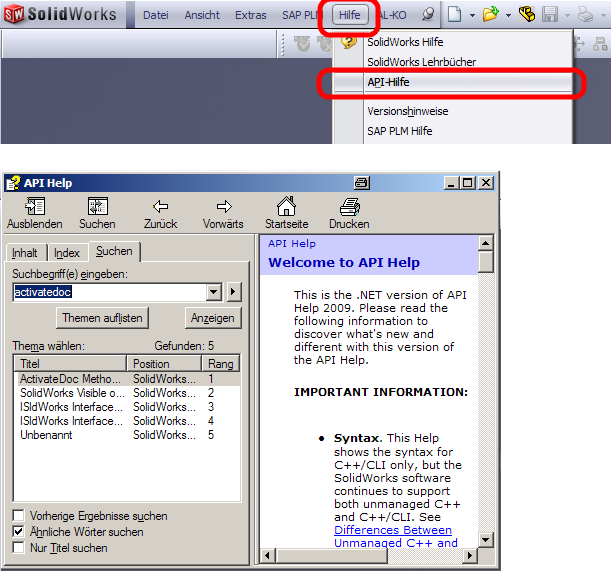Screen dimensions: 611x571
Task: Disable Ähnliche Wörter suchen checkbox
Action: 18,532
